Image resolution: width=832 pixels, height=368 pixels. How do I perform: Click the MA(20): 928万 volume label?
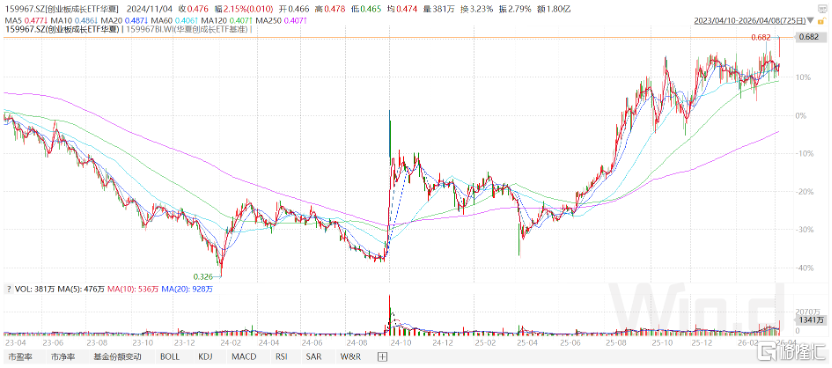click(x=187, y=289)
